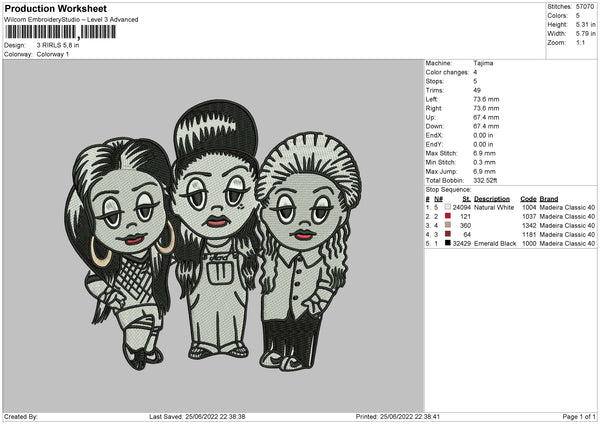Click the 'St.' column header

pos(466,199)
